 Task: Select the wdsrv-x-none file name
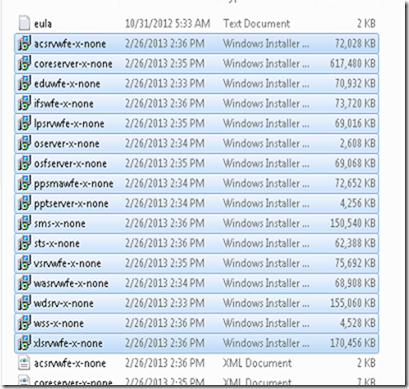64,303
